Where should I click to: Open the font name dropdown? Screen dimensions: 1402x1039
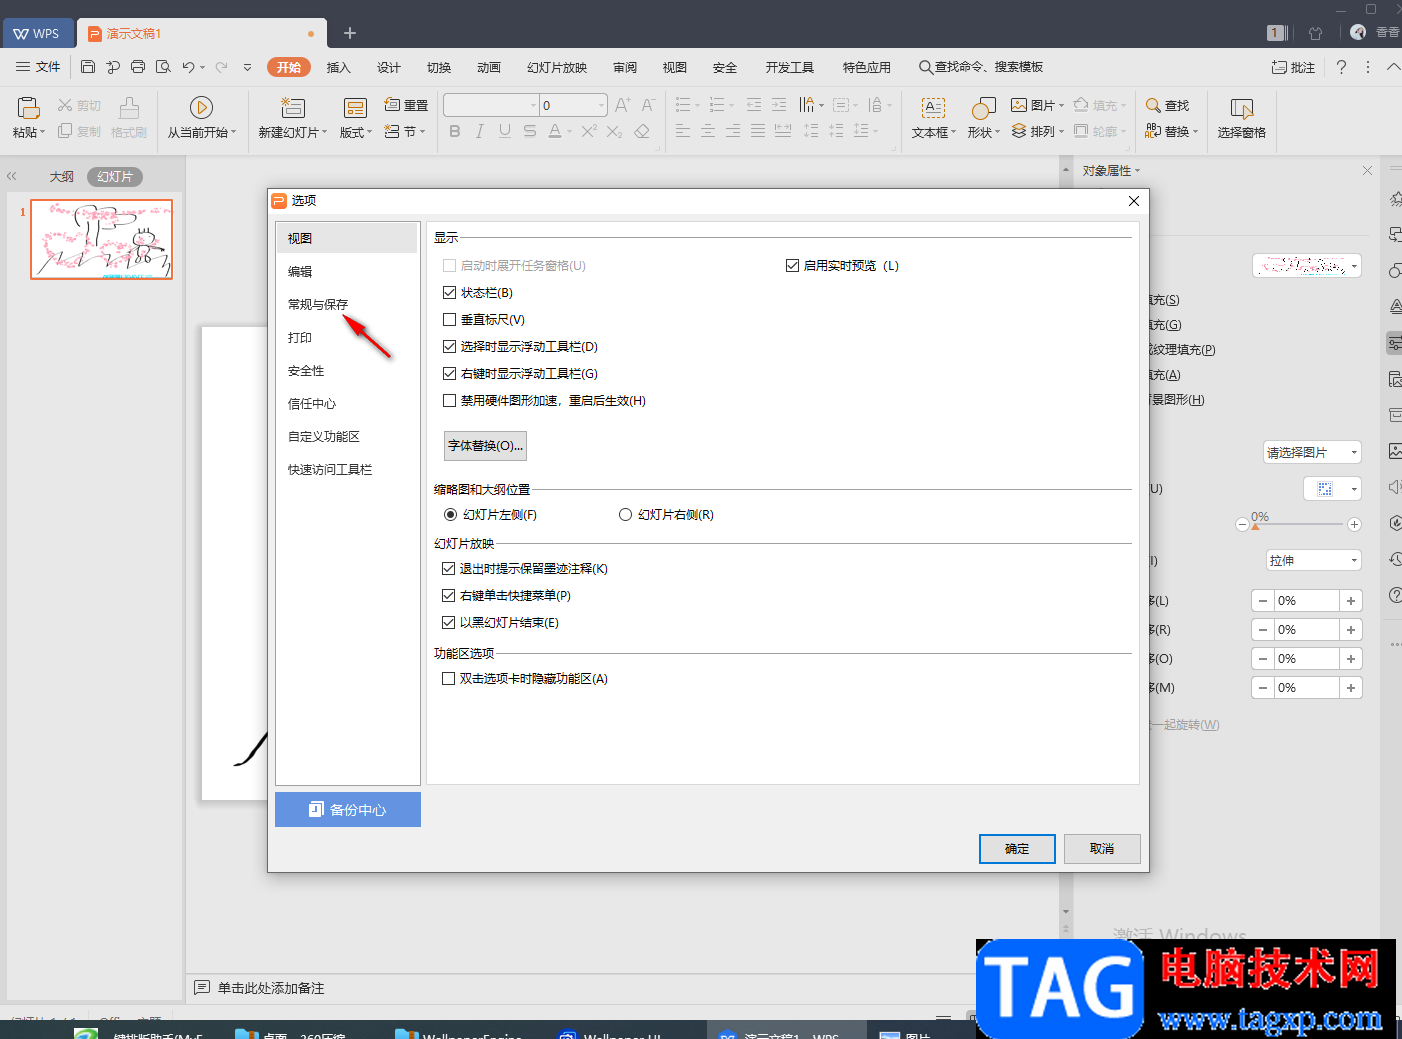pyautogui.click(x=533, y=105)
